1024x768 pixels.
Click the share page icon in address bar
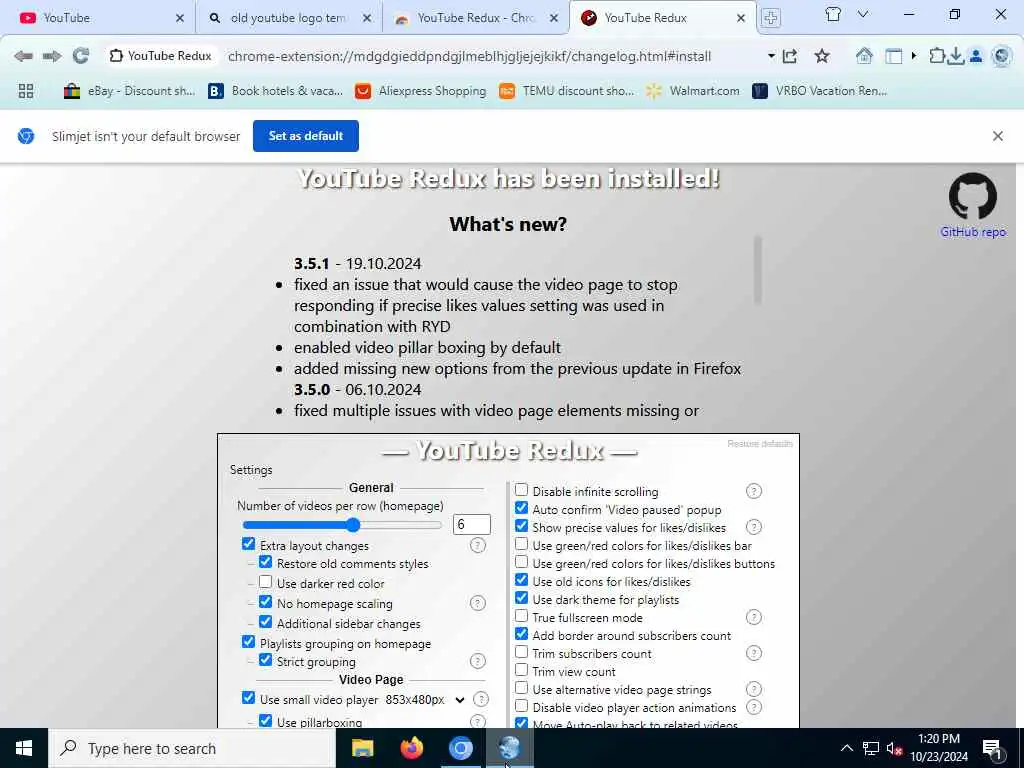(790, 56)
